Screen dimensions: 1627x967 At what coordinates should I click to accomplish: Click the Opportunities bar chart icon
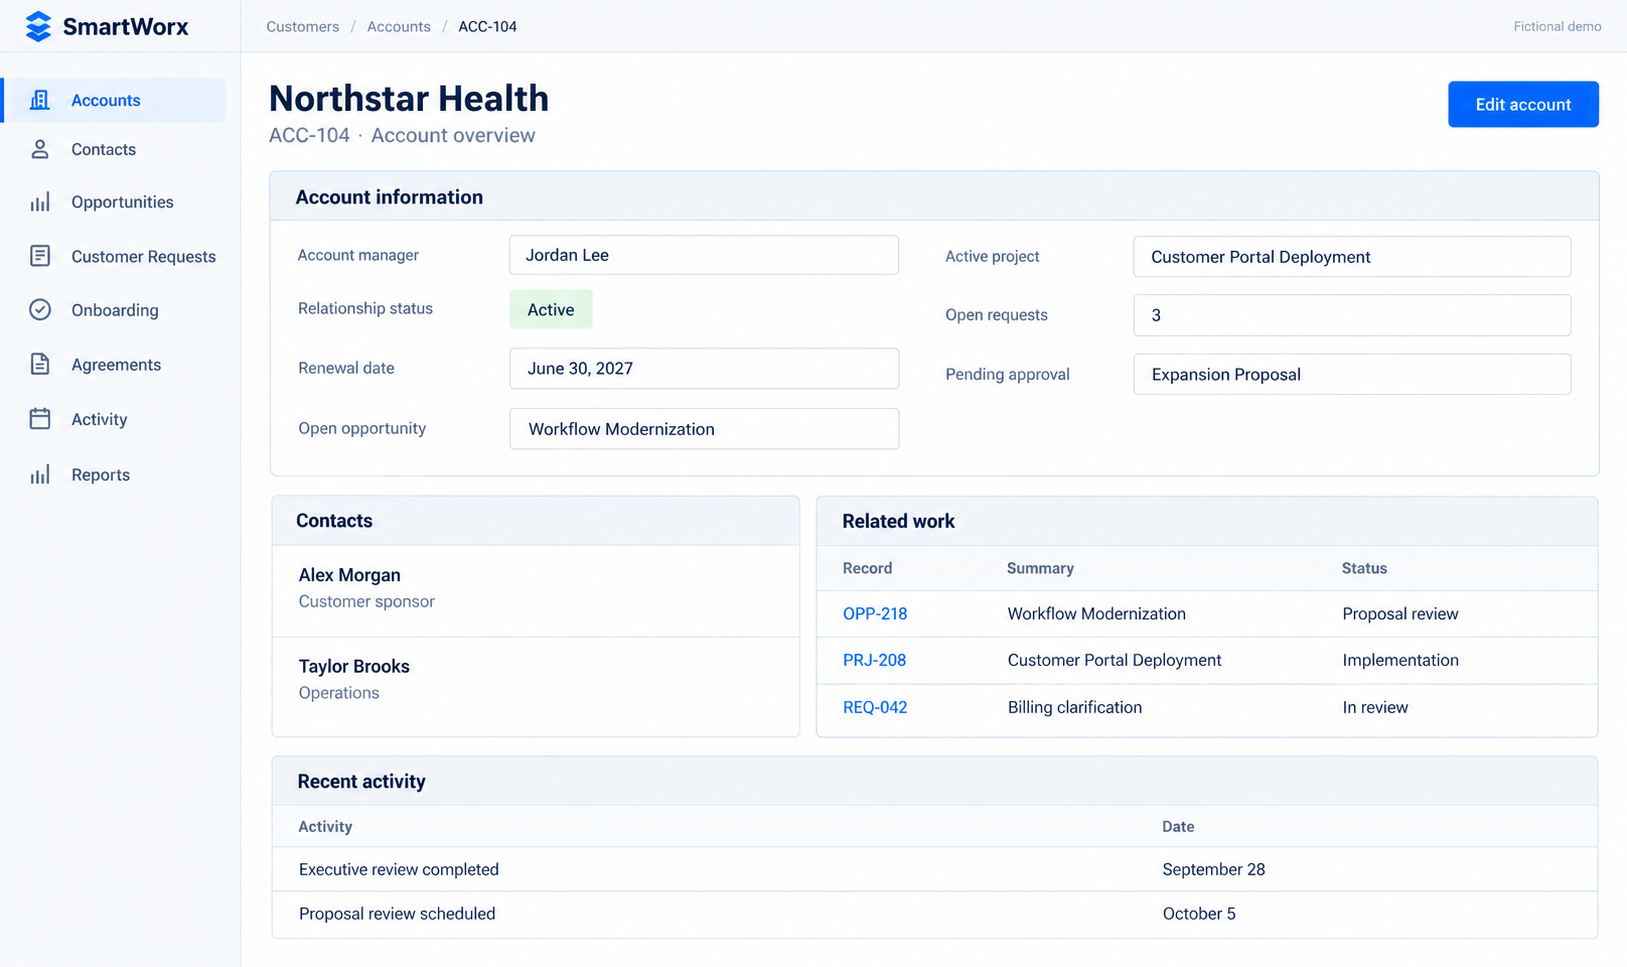40,202
